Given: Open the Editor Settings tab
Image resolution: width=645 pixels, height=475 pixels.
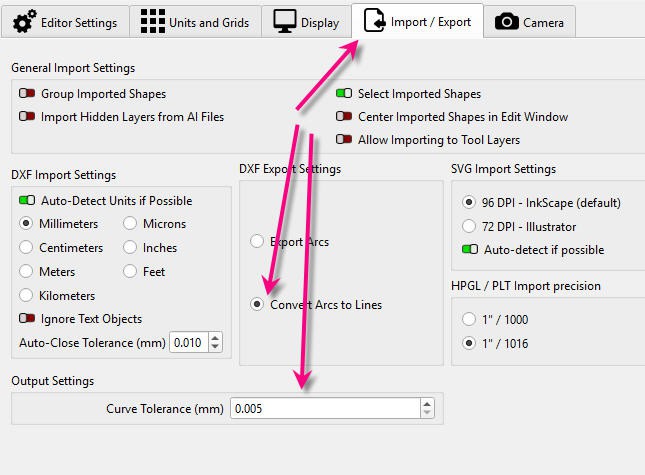Looking at the screenshot, I should click(65, 22).
